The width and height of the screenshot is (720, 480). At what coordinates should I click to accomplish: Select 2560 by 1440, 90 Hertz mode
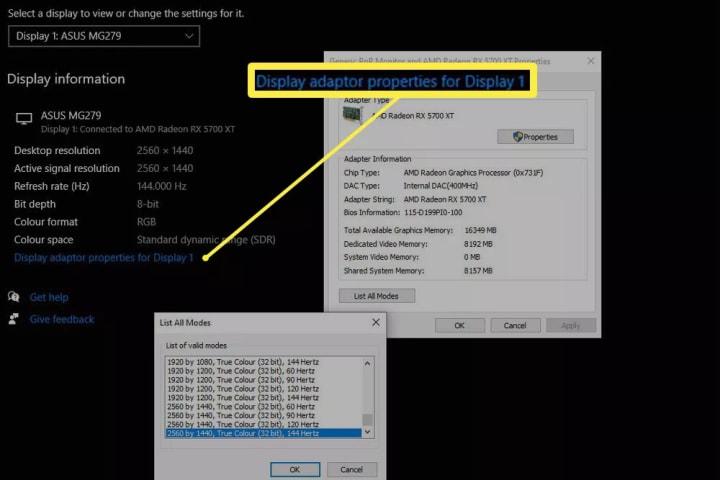[x=264, y=415]
